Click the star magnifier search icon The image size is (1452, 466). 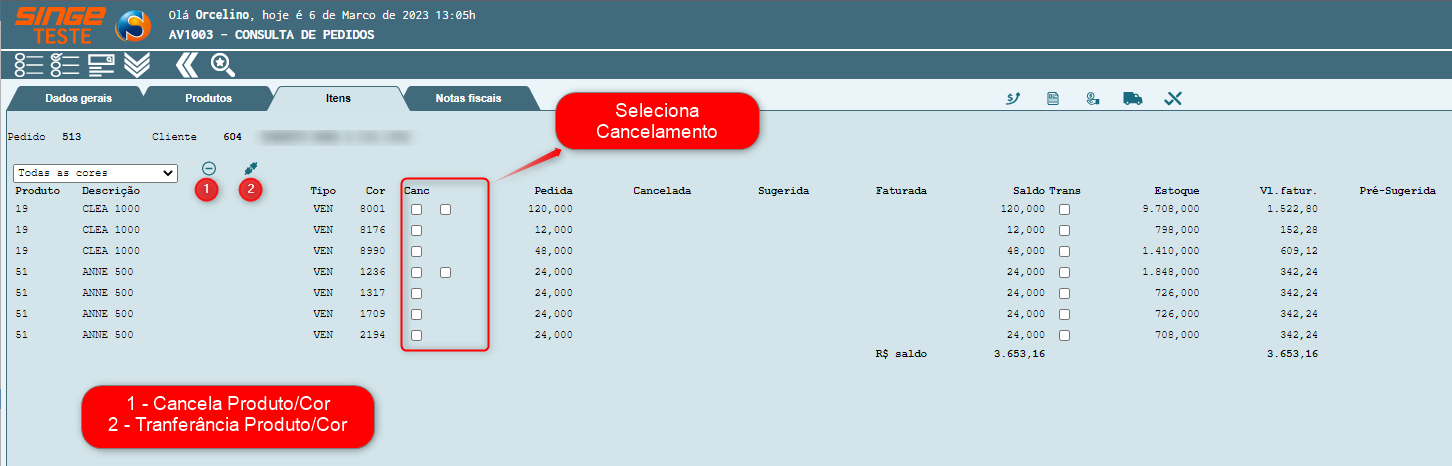tap(222, 65)
